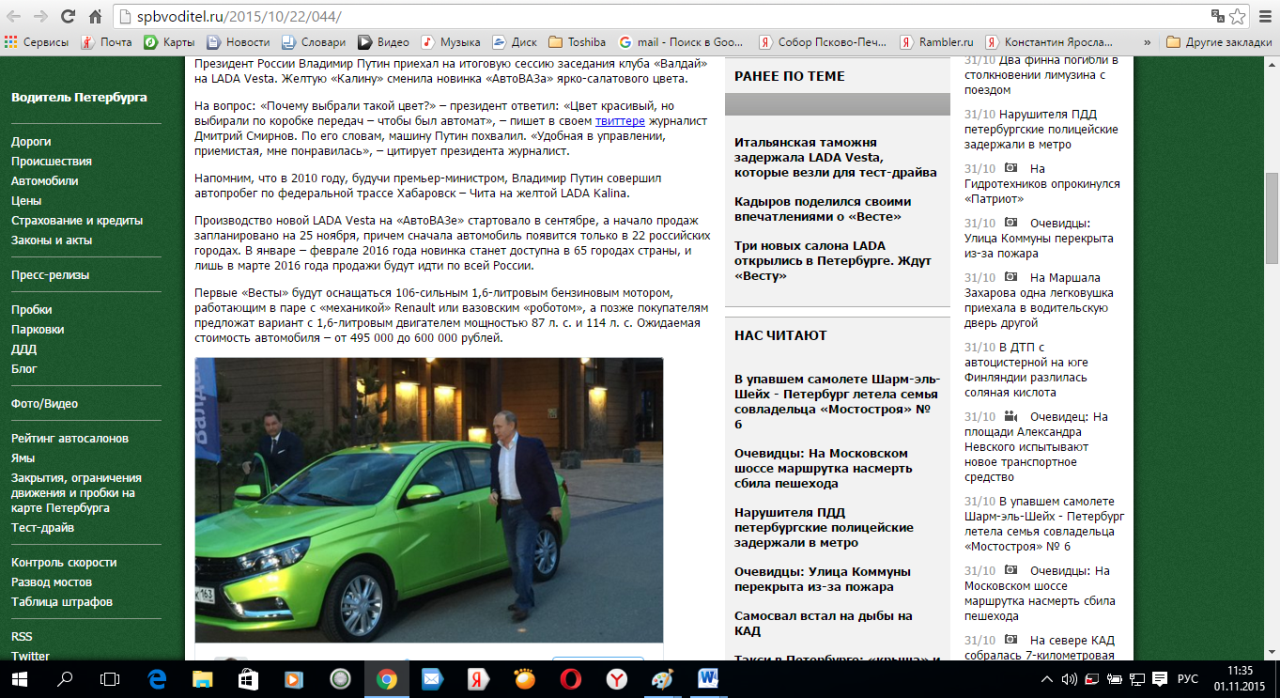1280x698 pixels.
Task: Expand hidden bookmarks with the chevron
Action: point(1147,42)
